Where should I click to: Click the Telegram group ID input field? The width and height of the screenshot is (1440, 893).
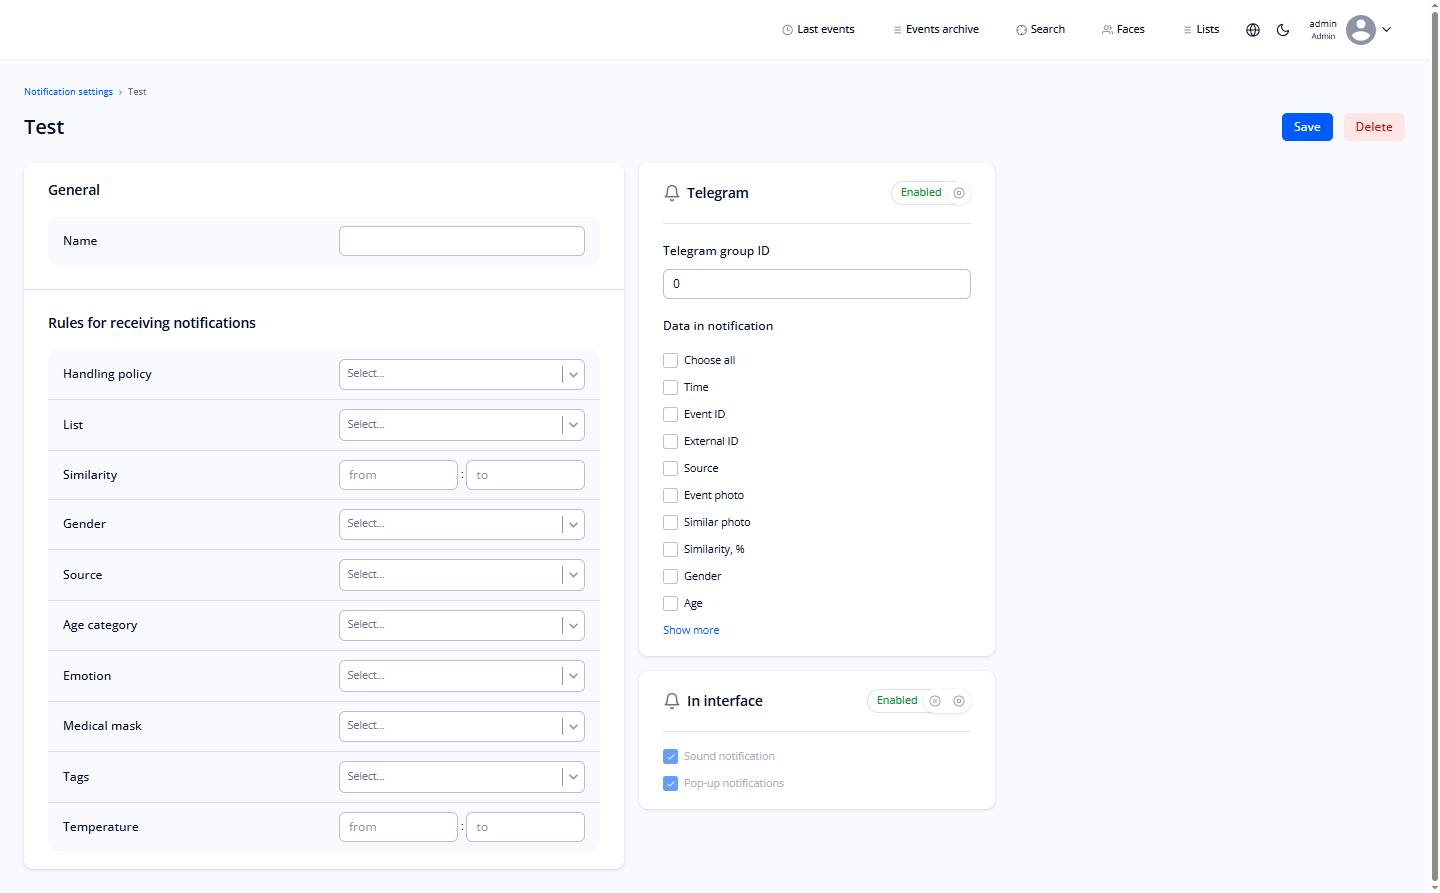pos(816,283)
